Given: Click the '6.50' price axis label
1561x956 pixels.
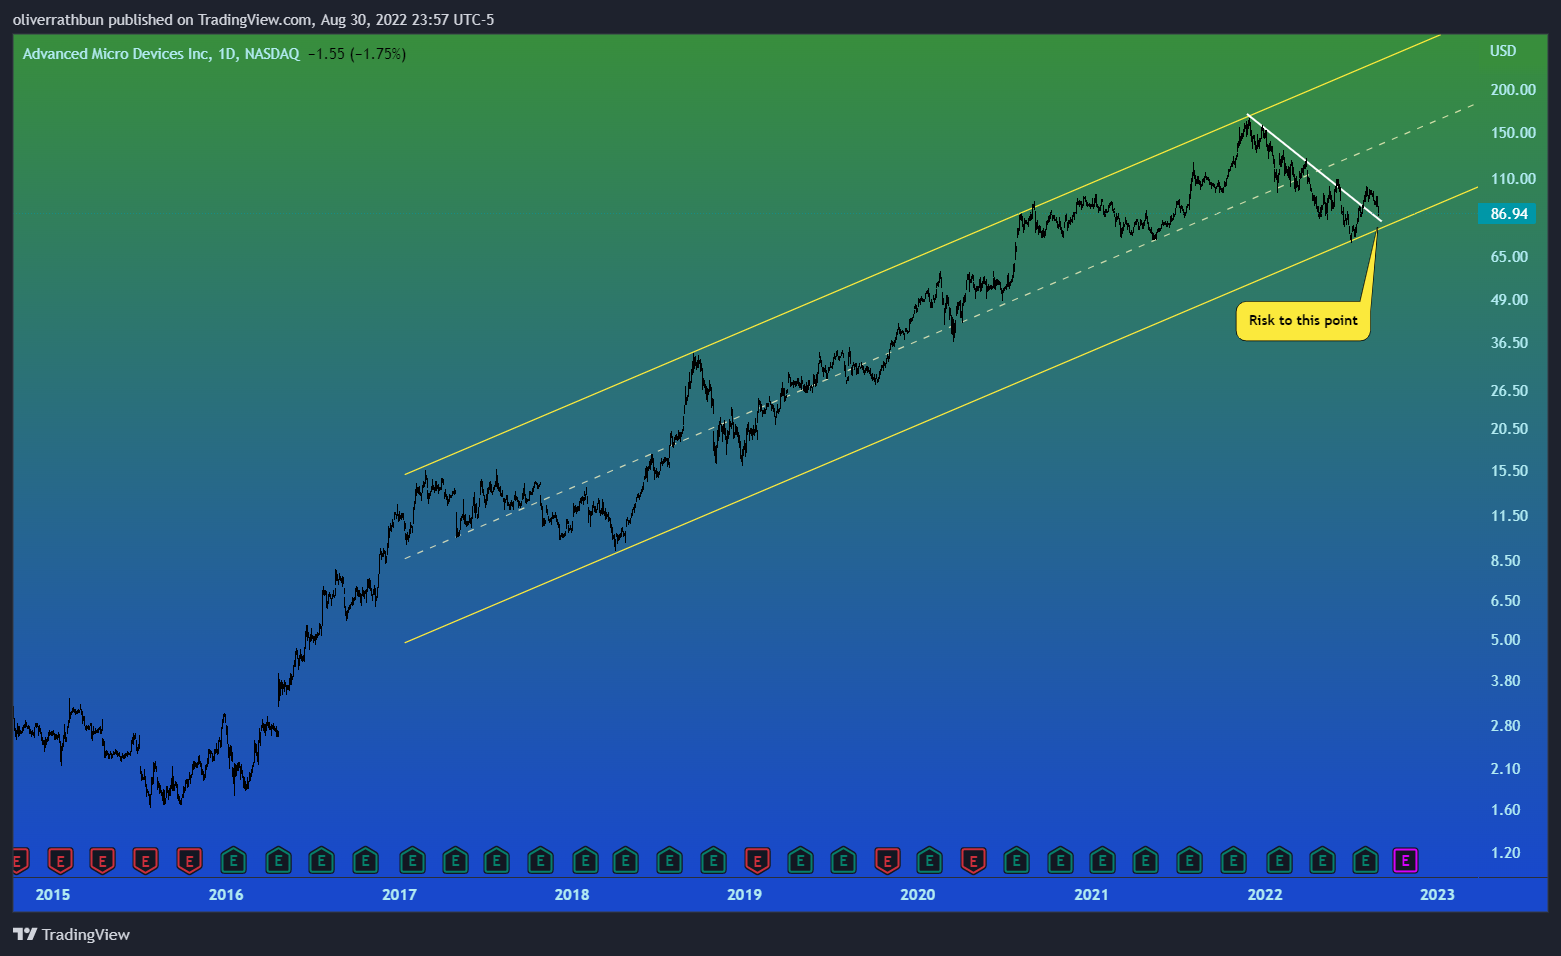Looking at the screenshot, I should (1505, 601).
